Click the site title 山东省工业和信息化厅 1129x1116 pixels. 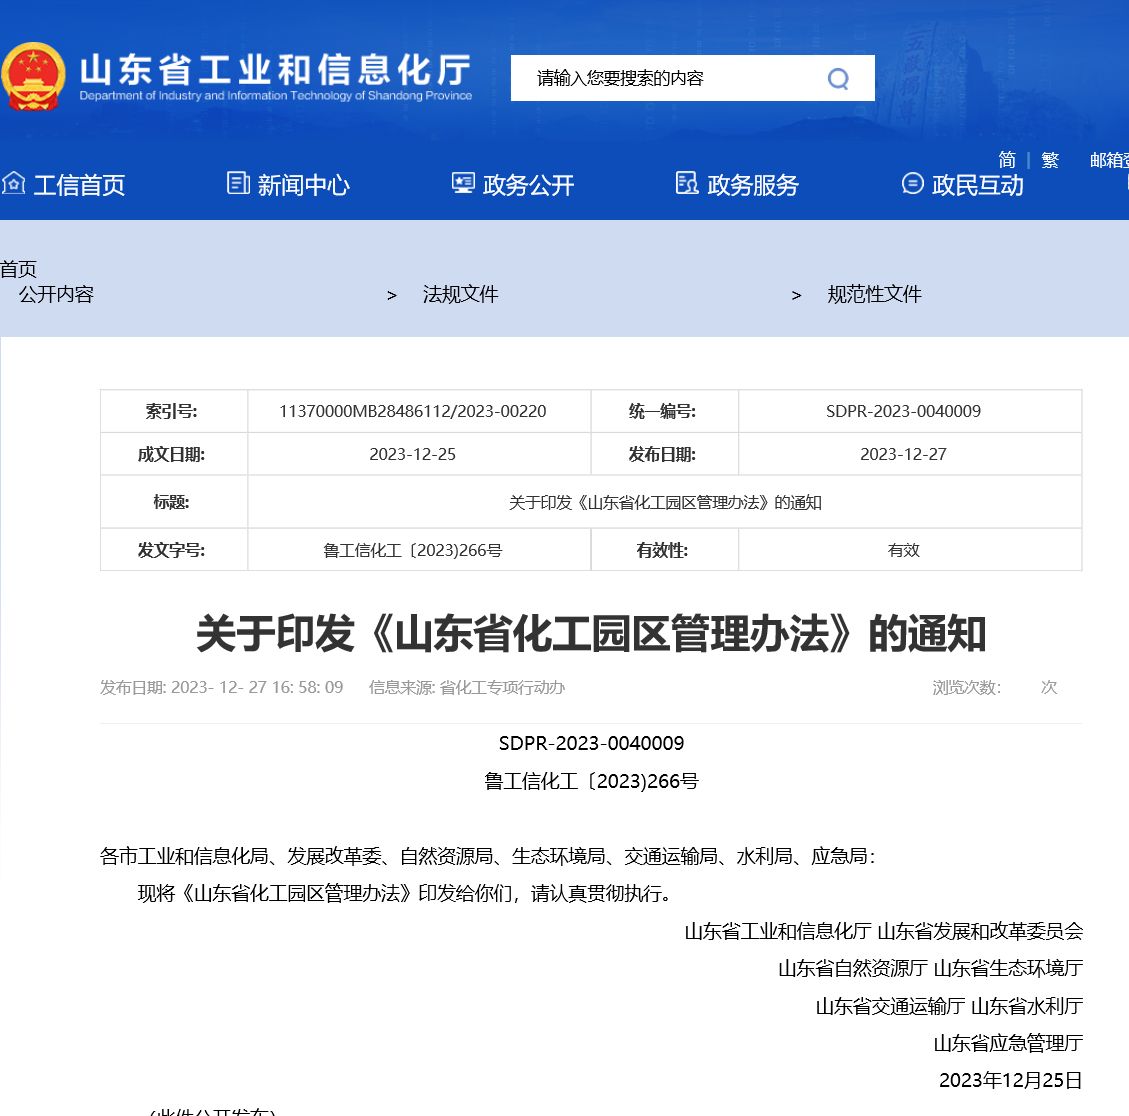click(x=275, y=70)
